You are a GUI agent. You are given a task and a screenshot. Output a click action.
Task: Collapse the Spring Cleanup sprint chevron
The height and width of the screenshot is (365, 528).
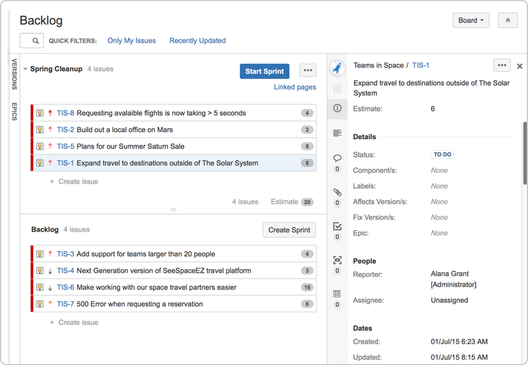25,69
